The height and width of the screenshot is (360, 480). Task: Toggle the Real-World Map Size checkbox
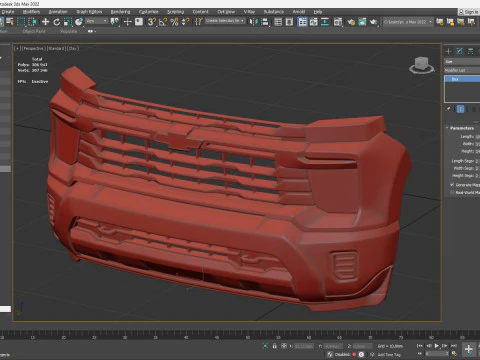[452, 192]
